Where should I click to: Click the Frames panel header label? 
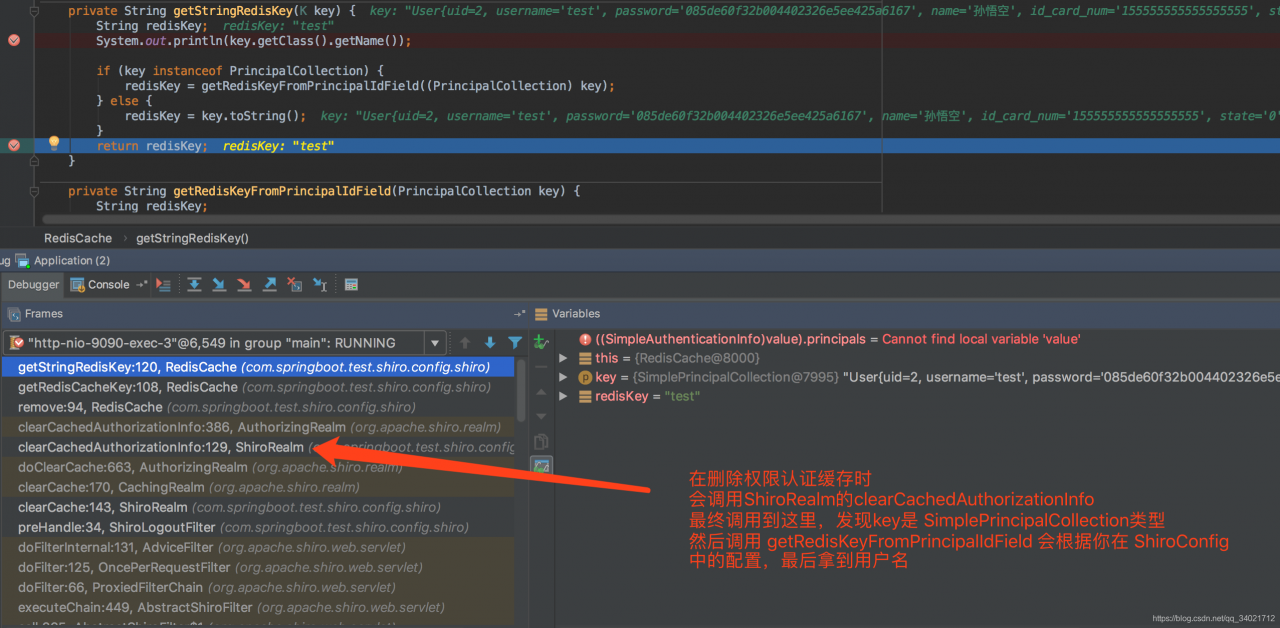(44, 314)
